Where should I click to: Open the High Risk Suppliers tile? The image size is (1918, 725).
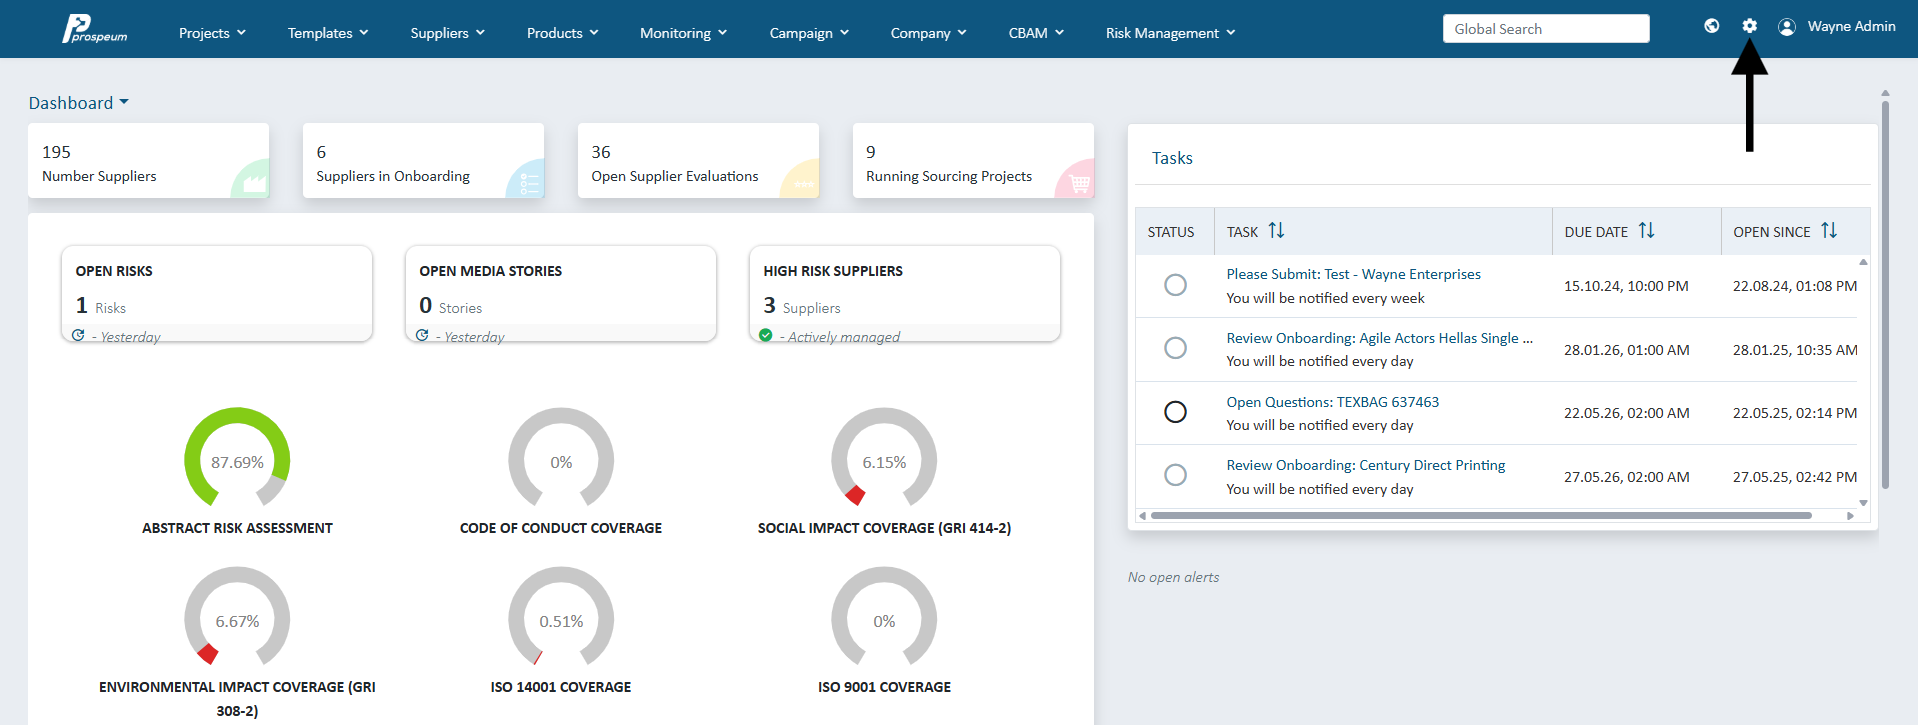[905, 294]
